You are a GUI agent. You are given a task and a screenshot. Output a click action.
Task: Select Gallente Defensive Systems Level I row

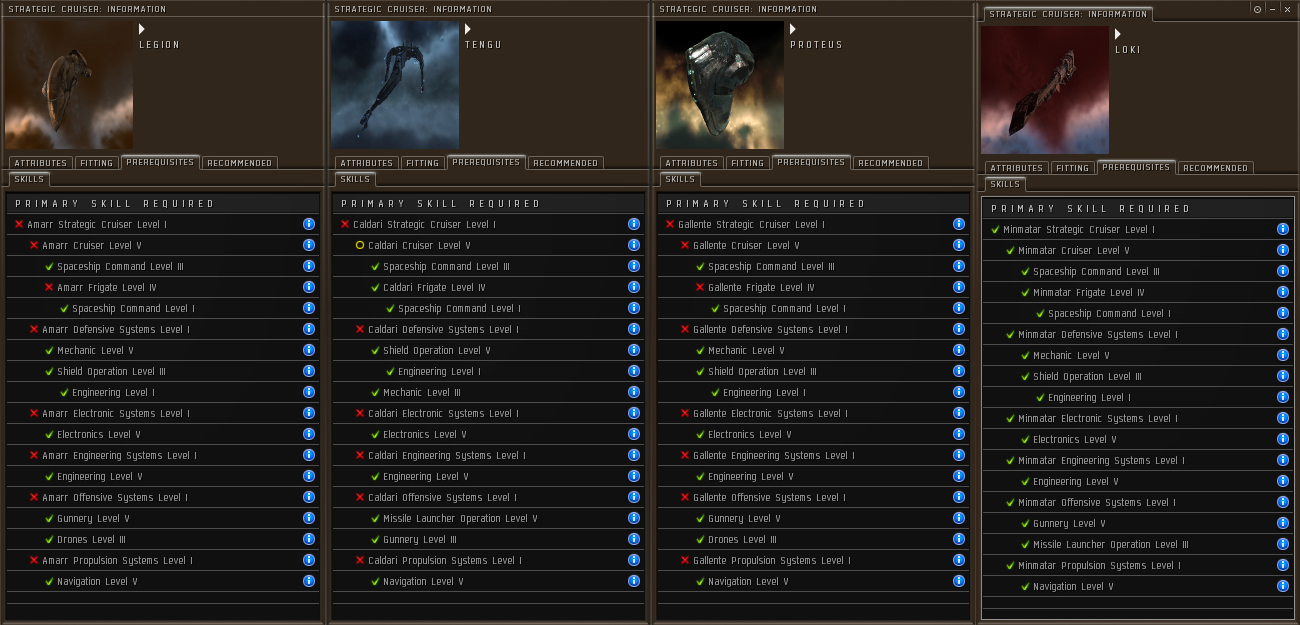coord(814,329)
